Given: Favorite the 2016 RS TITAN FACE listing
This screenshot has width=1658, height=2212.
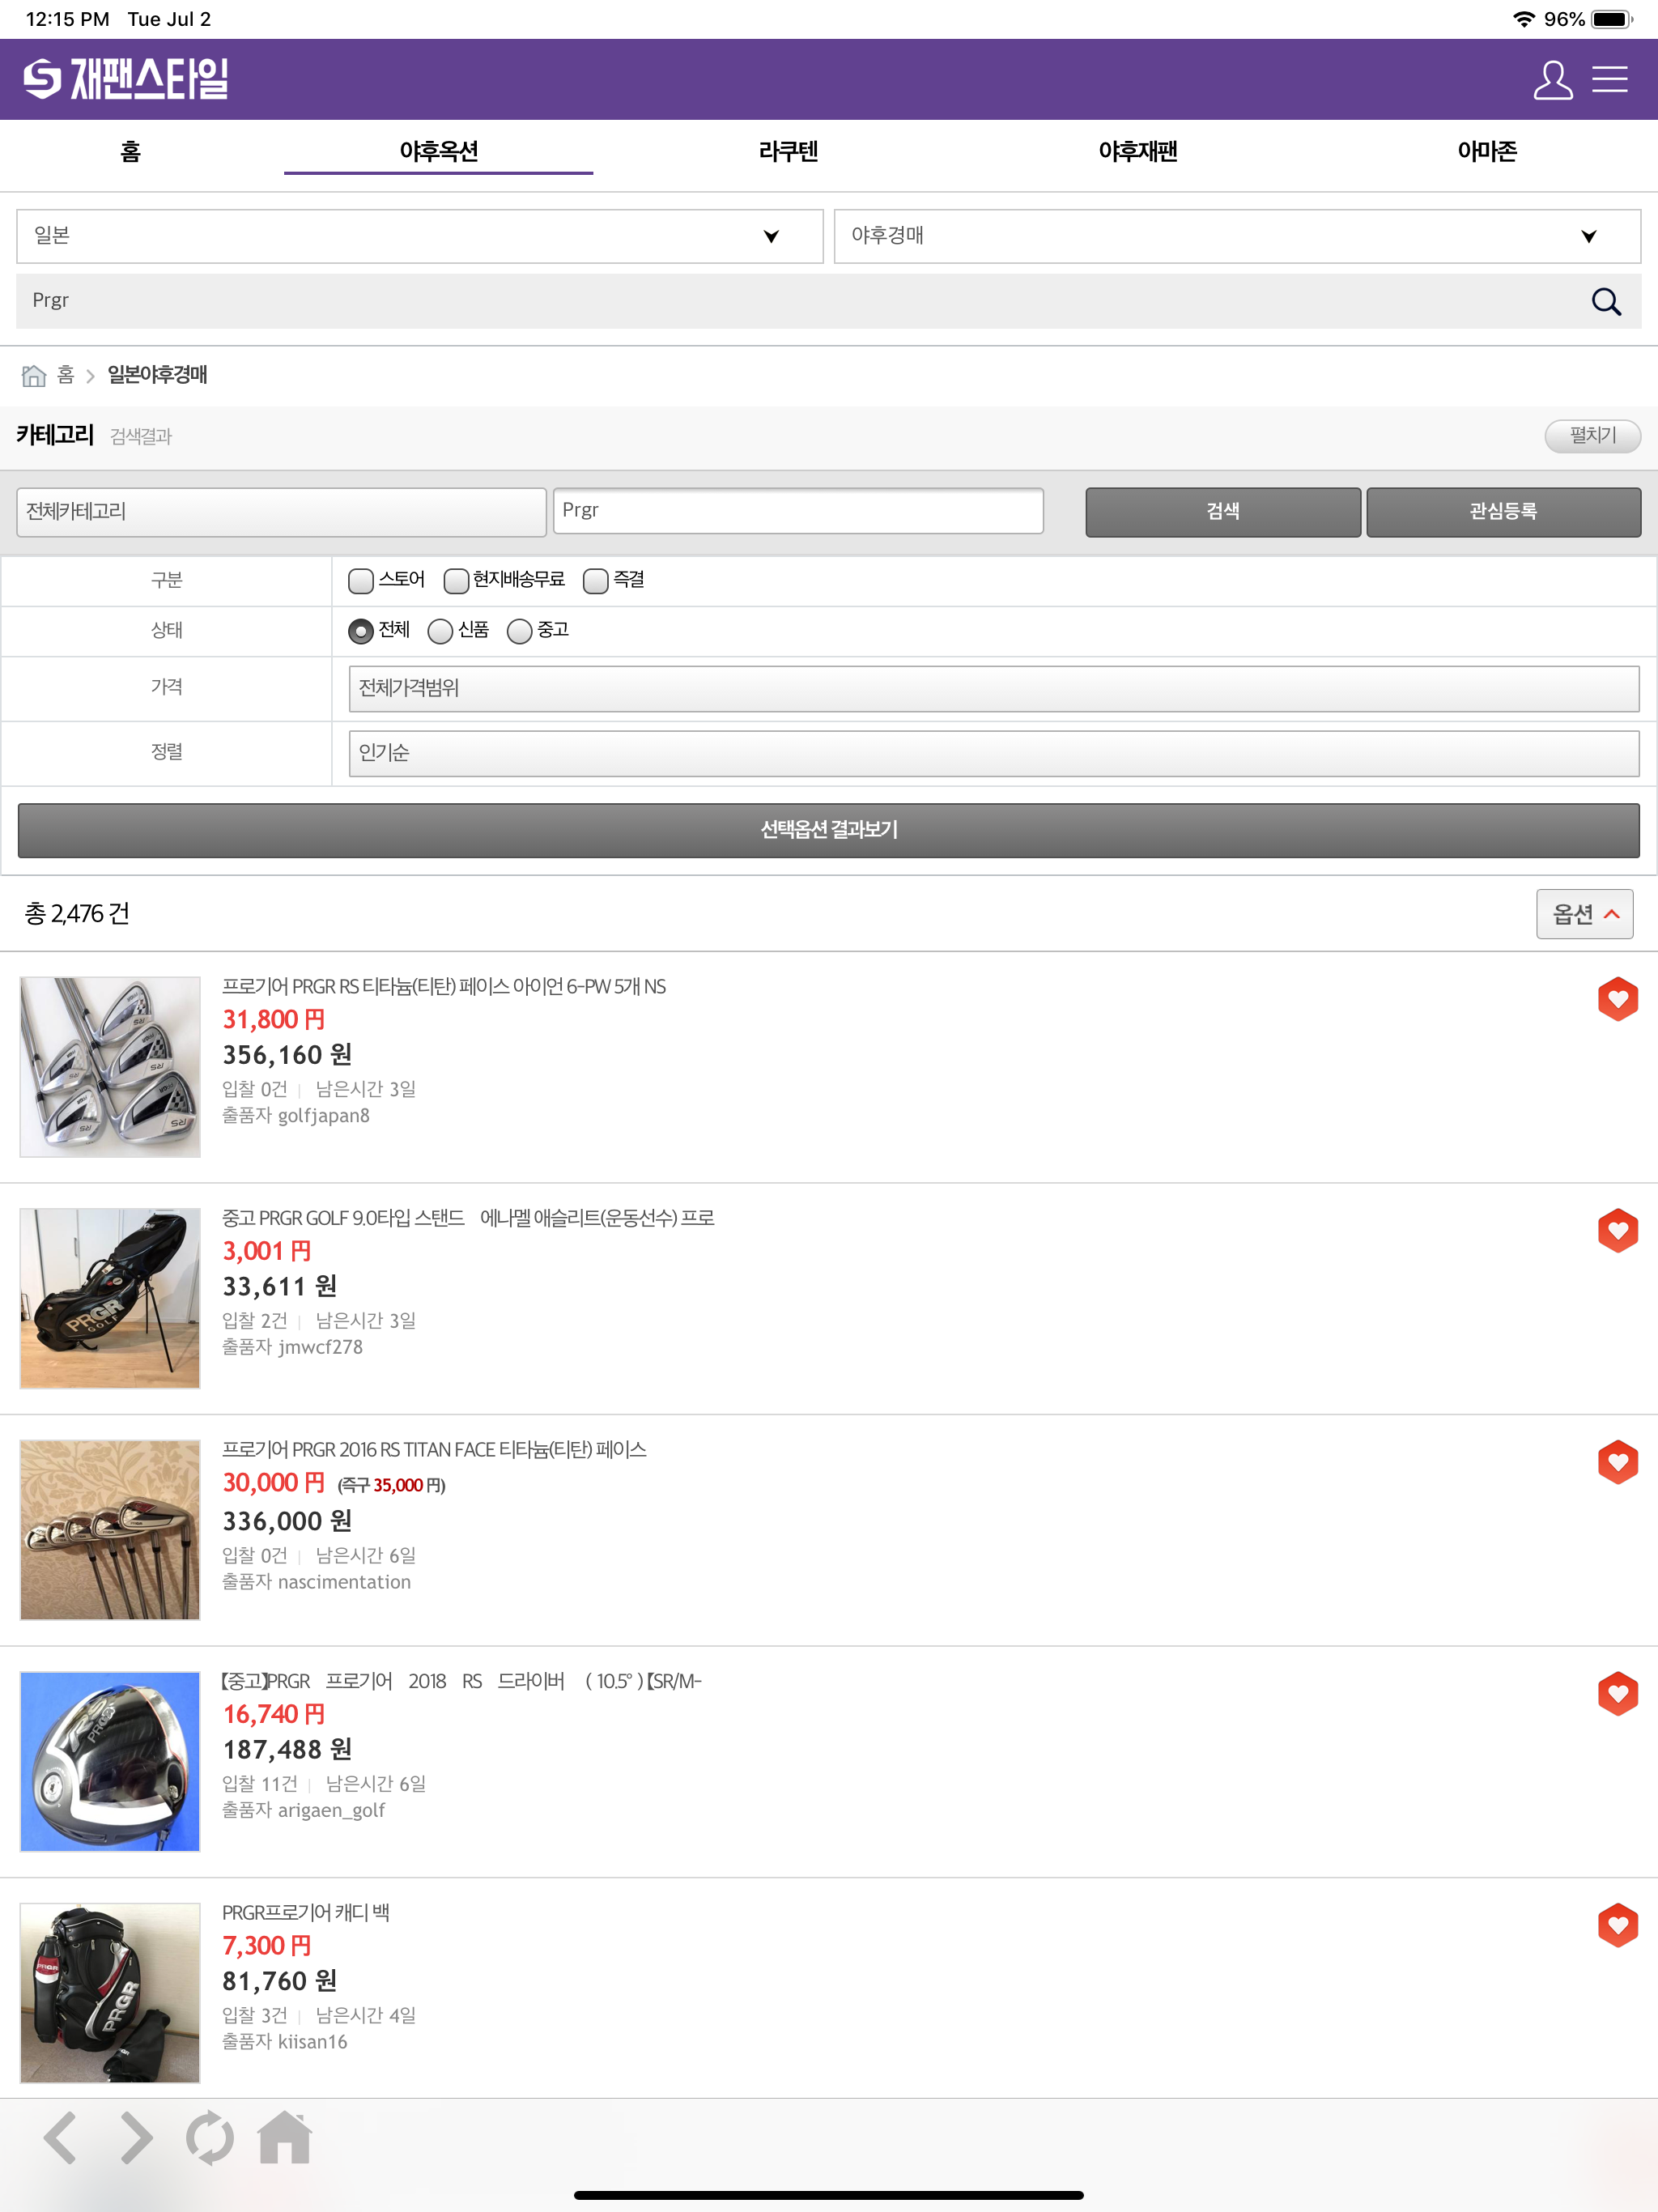Looking at the screenshot, I should (1617, 1462).
